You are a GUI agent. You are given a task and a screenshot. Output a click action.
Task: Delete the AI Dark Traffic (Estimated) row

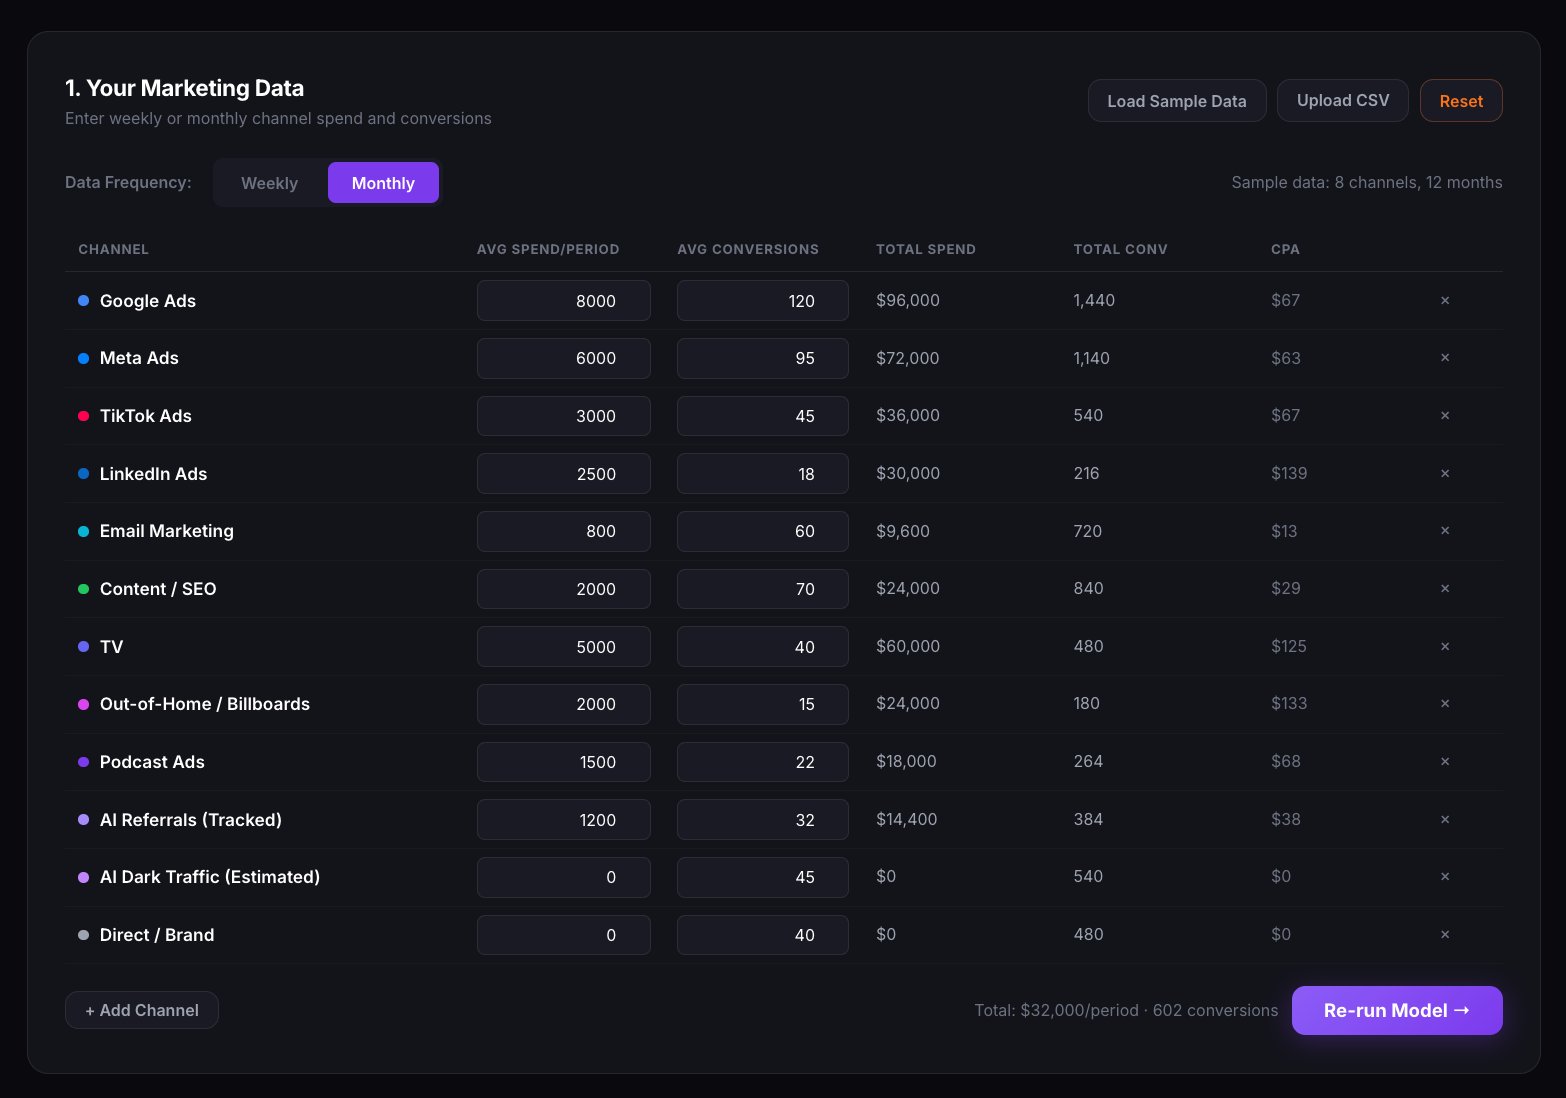[1445, 877]
